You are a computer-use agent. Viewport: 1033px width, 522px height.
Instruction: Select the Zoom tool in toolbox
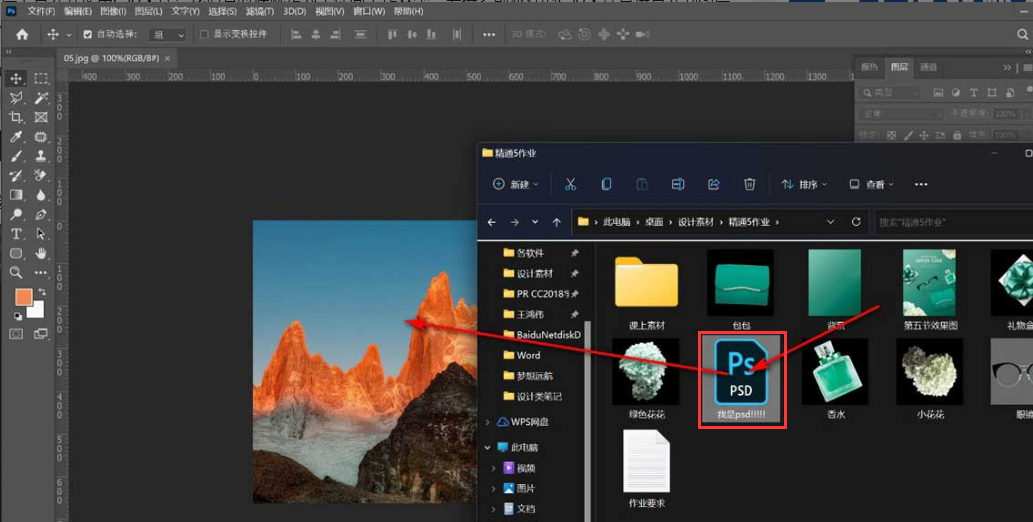click(x=17, y=272)
